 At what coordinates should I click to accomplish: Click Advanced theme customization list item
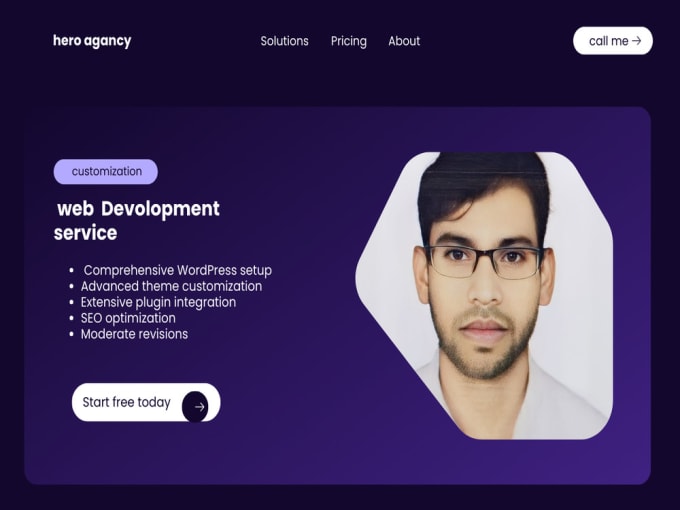(x=171, y=286)
